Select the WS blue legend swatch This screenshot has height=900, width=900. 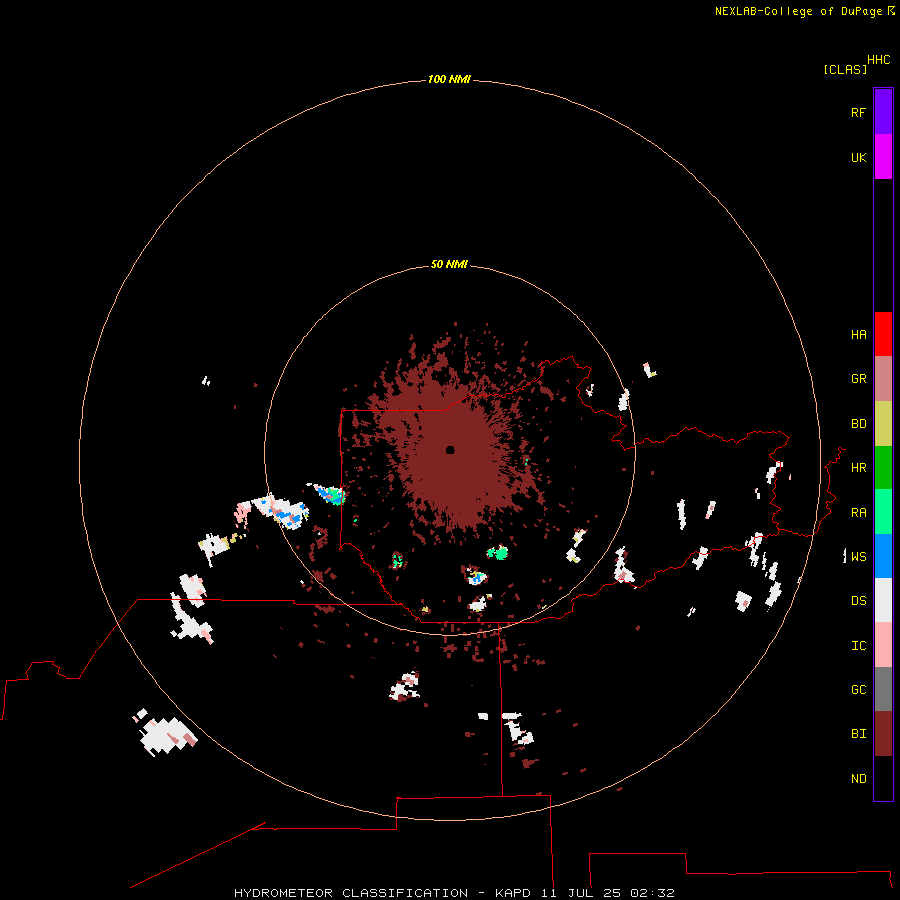(x=883, y=556)
